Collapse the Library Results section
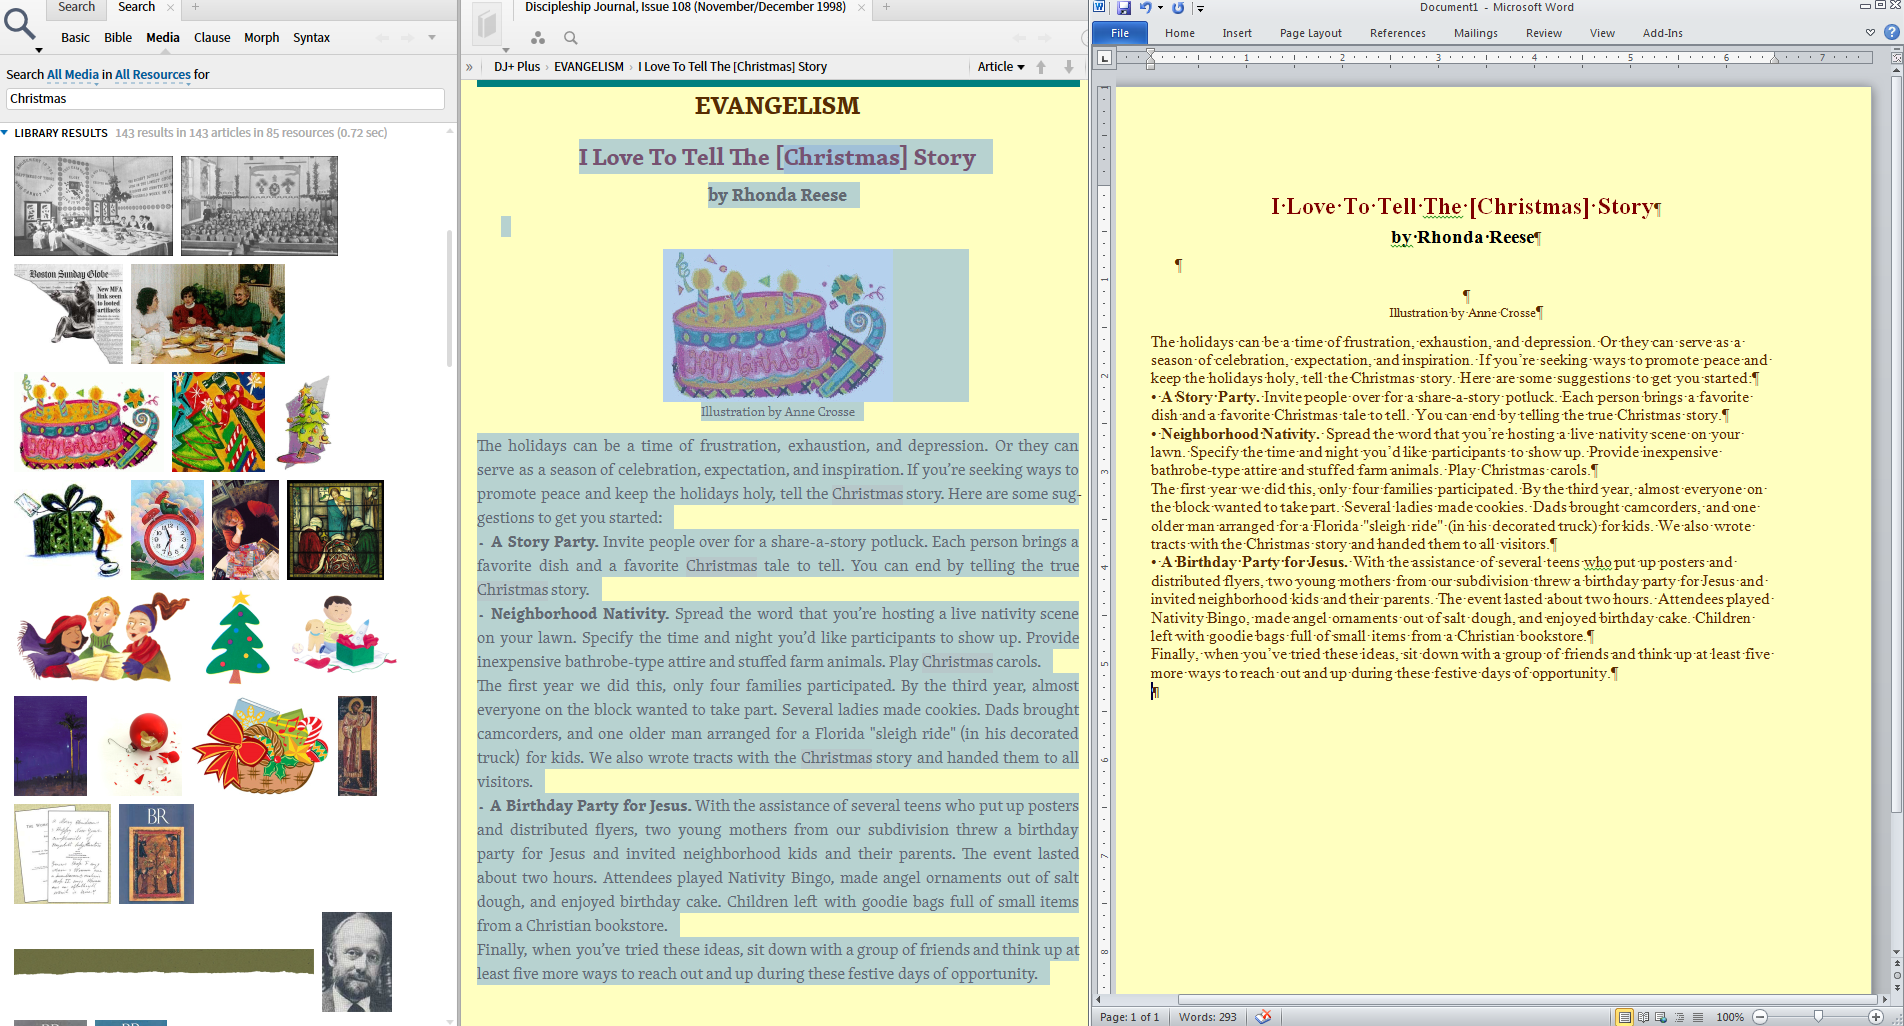 click(5, 133)
